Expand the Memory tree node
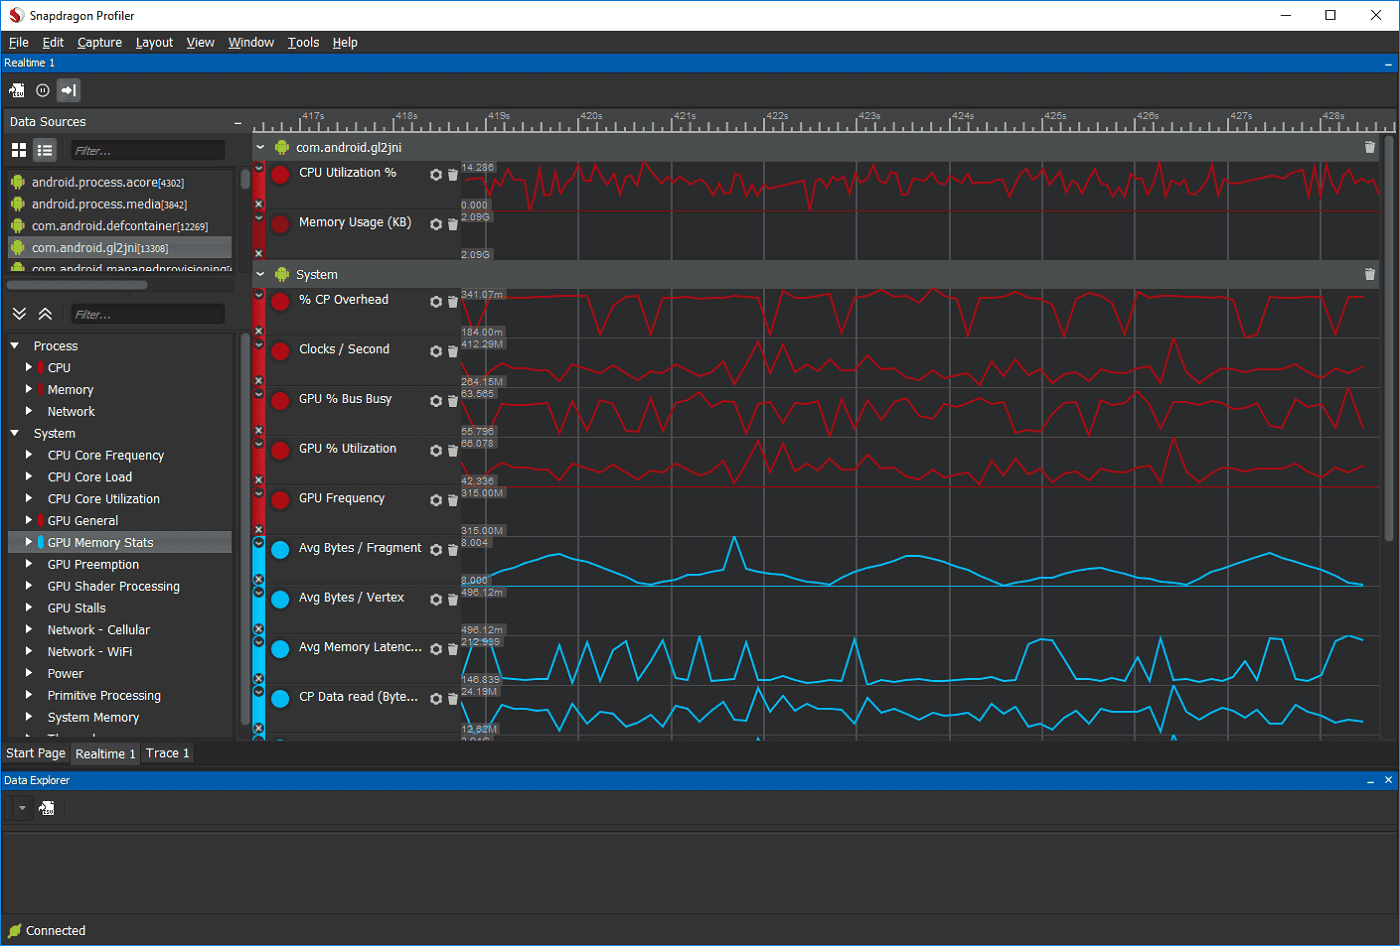Viewport: 1400px width, 946px height. click(x=29, y=390)
